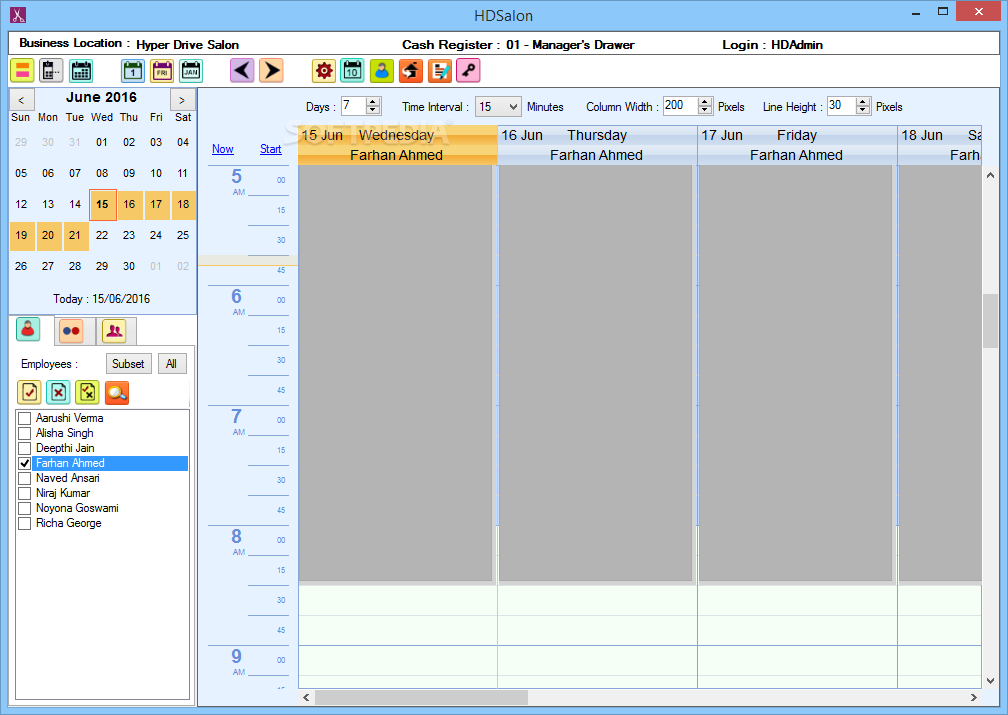Switch to the FRI week view icon

click(x=162, y=71)
